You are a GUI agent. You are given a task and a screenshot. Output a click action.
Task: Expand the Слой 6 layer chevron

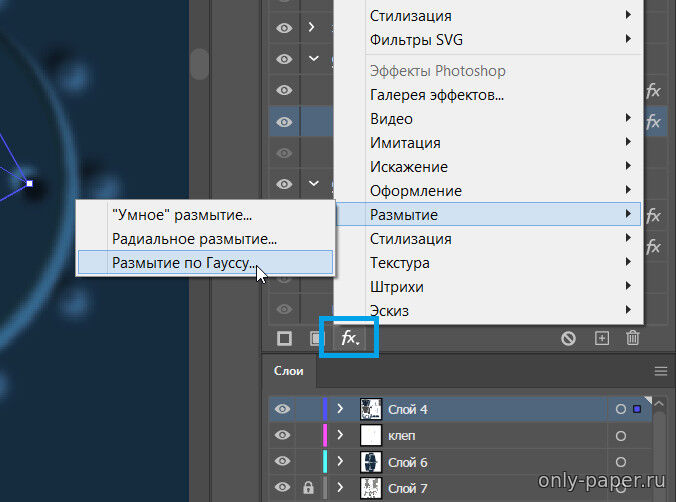click(x=340, y=462)
